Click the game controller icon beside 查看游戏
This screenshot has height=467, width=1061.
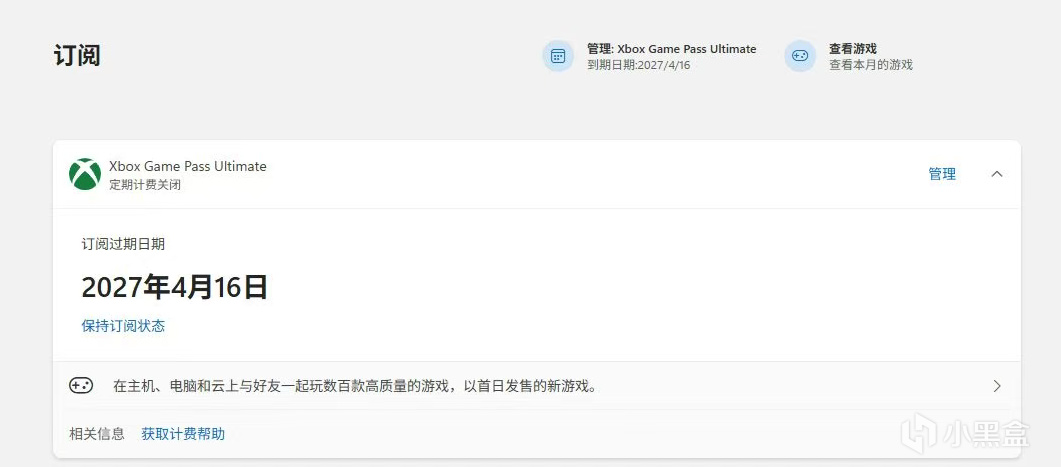(x=800, y=56)
